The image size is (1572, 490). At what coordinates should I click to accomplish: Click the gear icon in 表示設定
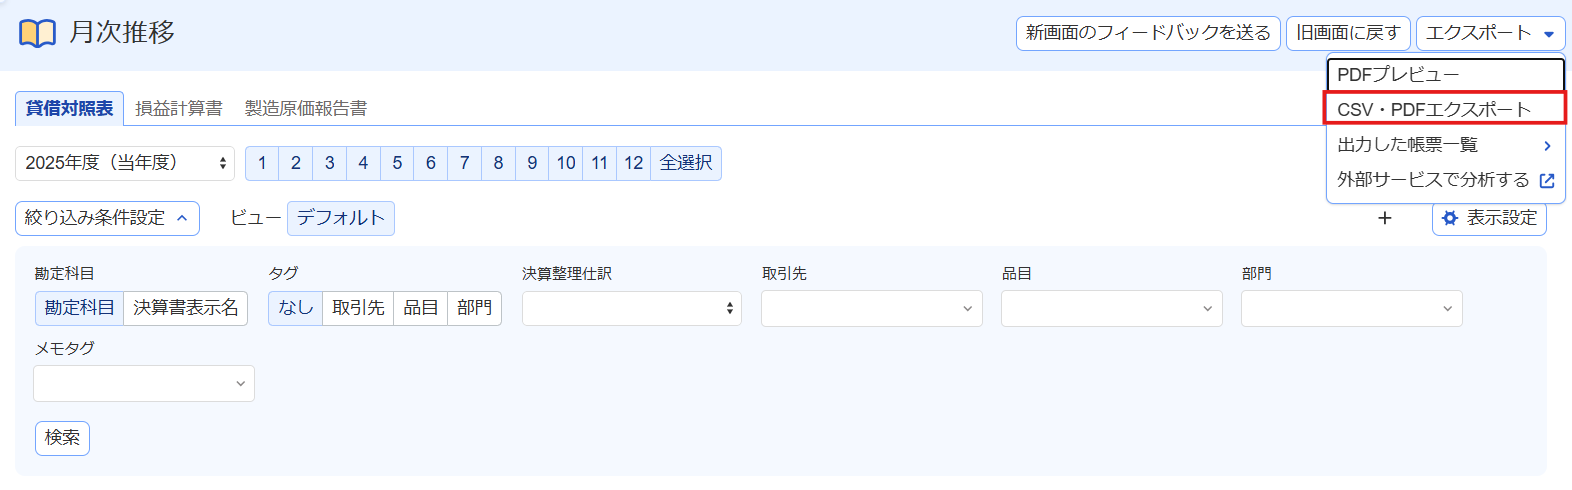click(x=1450, y=218)
